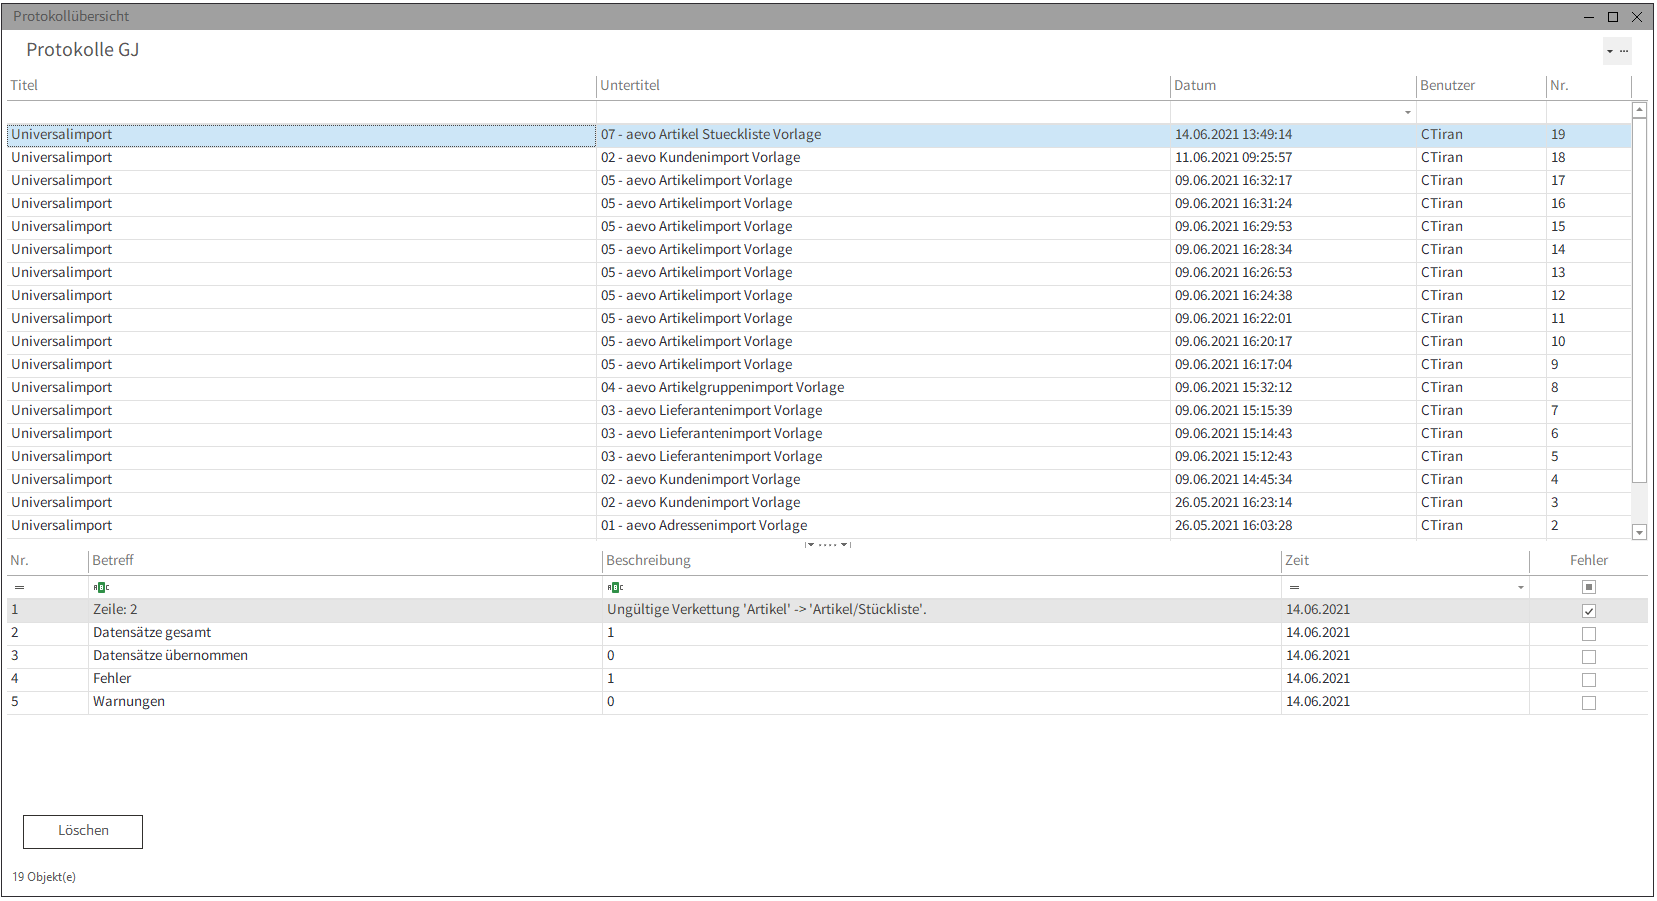Select Lieferantenimport protocol dated 09.06.2021 15:15:39

819,411
